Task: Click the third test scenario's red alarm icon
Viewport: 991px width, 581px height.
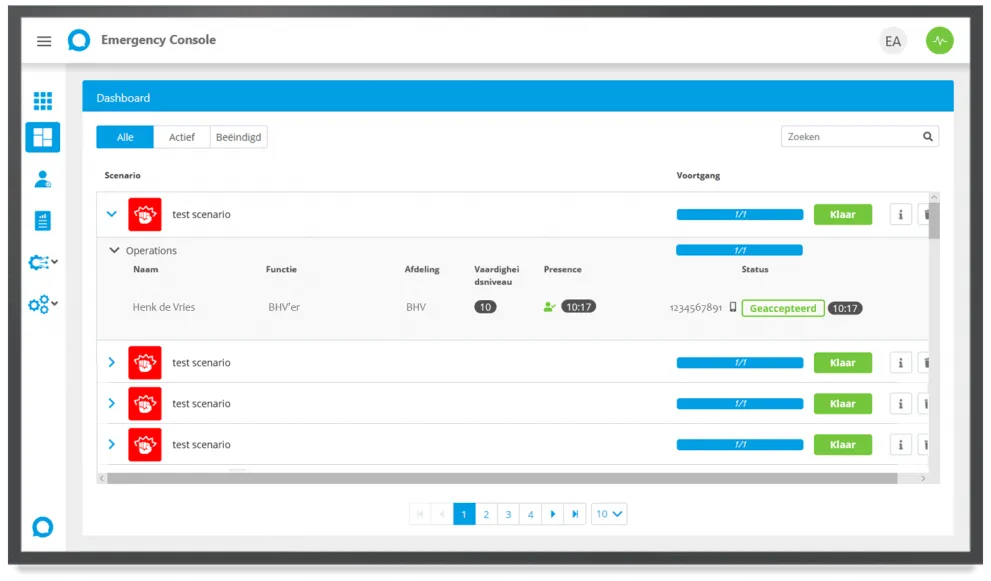Action: (145, 404)
